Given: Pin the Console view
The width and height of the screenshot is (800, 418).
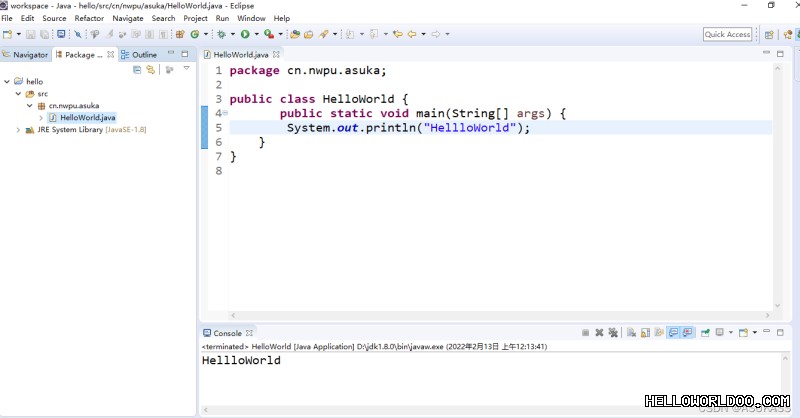Looking at the screenshot, I should (705, 333).
